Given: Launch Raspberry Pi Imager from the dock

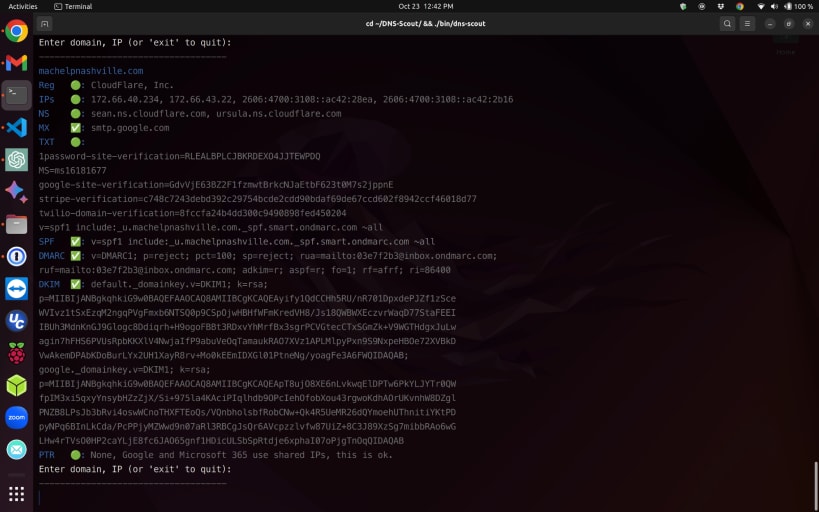Looking at the screenshot, I should (x=16, y=353).
